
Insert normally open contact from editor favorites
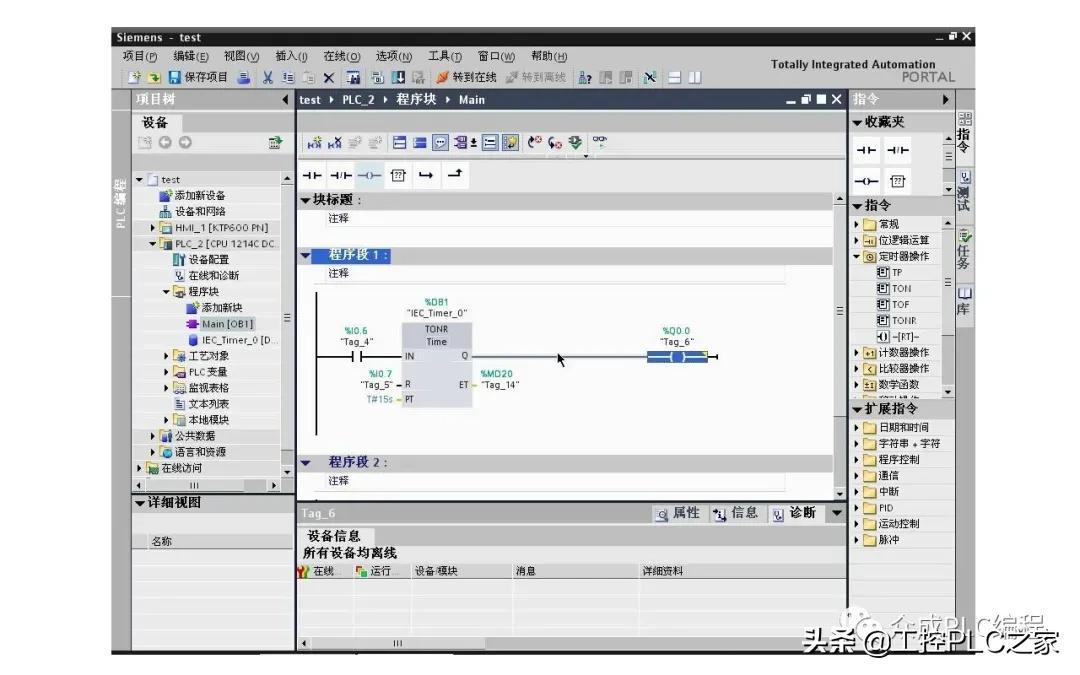click(312, 175)
